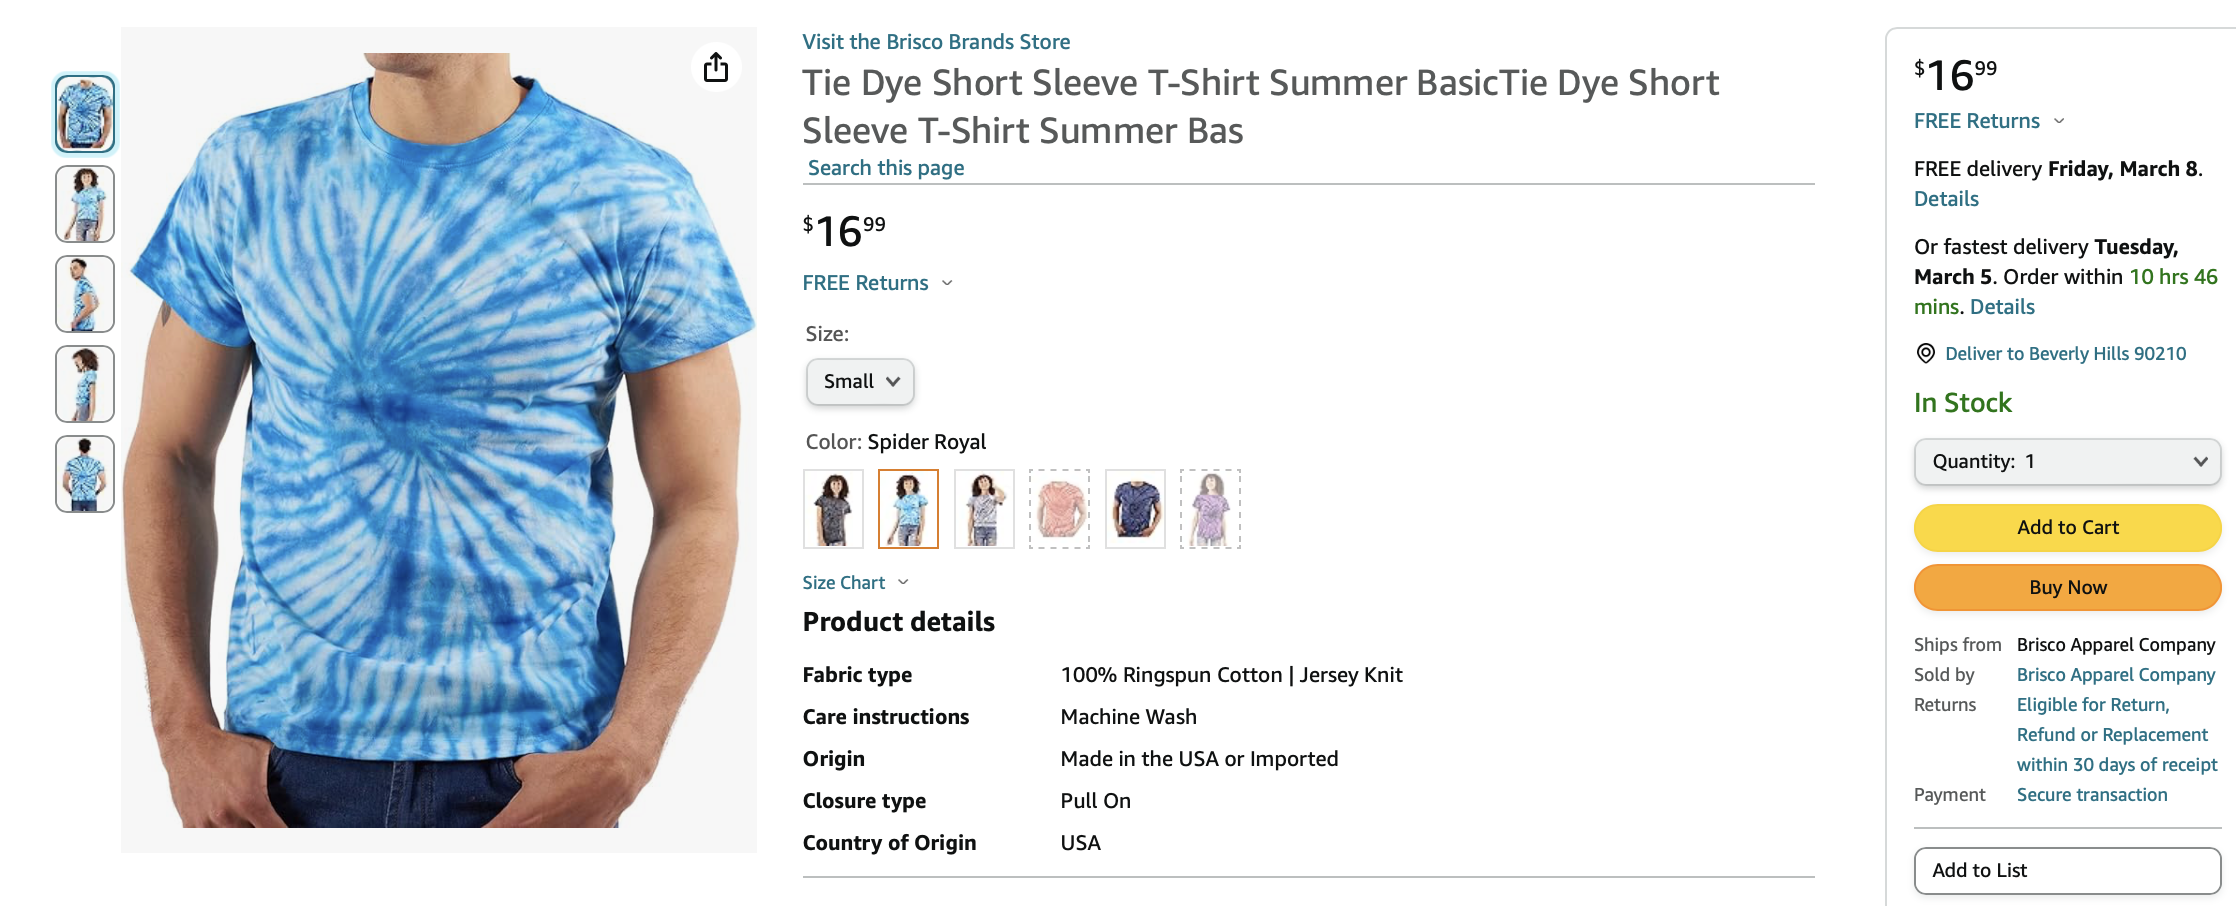This screenshot has height=906, width=2236.
Task: Expand FREE Returns under the main price
Action: pyautogui.click(x=877, y=283)
